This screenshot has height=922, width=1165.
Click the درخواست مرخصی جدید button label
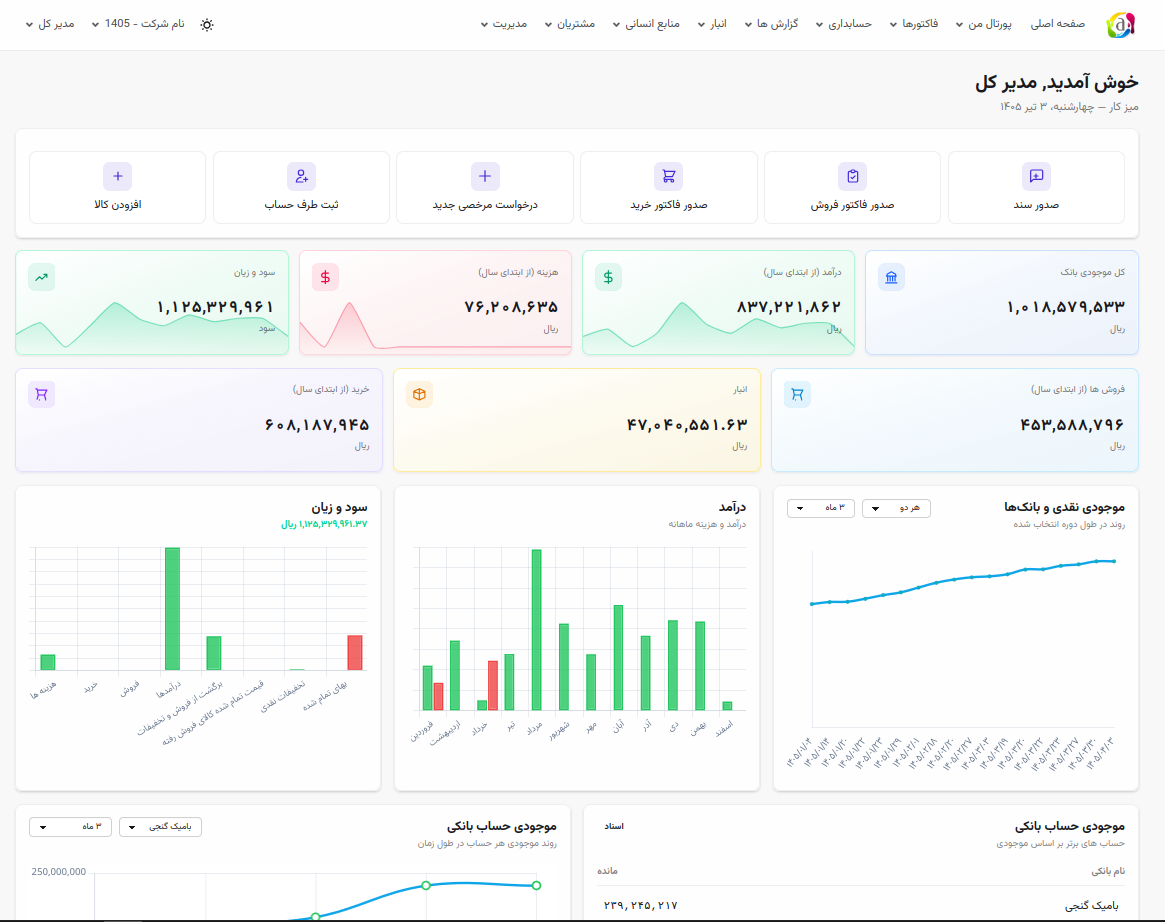(x=484, y=205)
